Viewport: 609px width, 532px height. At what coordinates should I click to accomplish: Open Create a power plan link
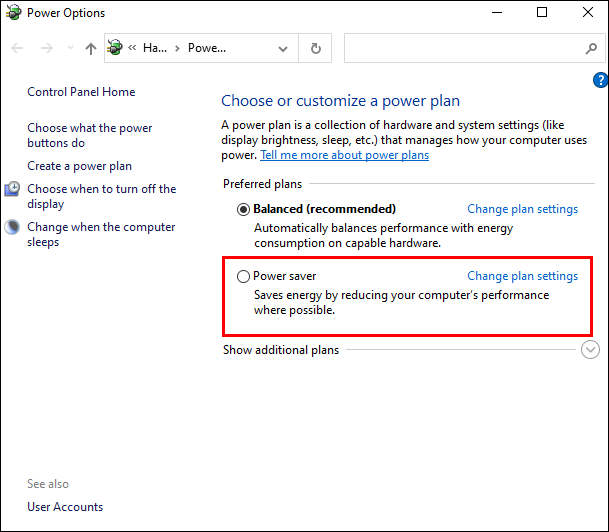pos(79,166)
